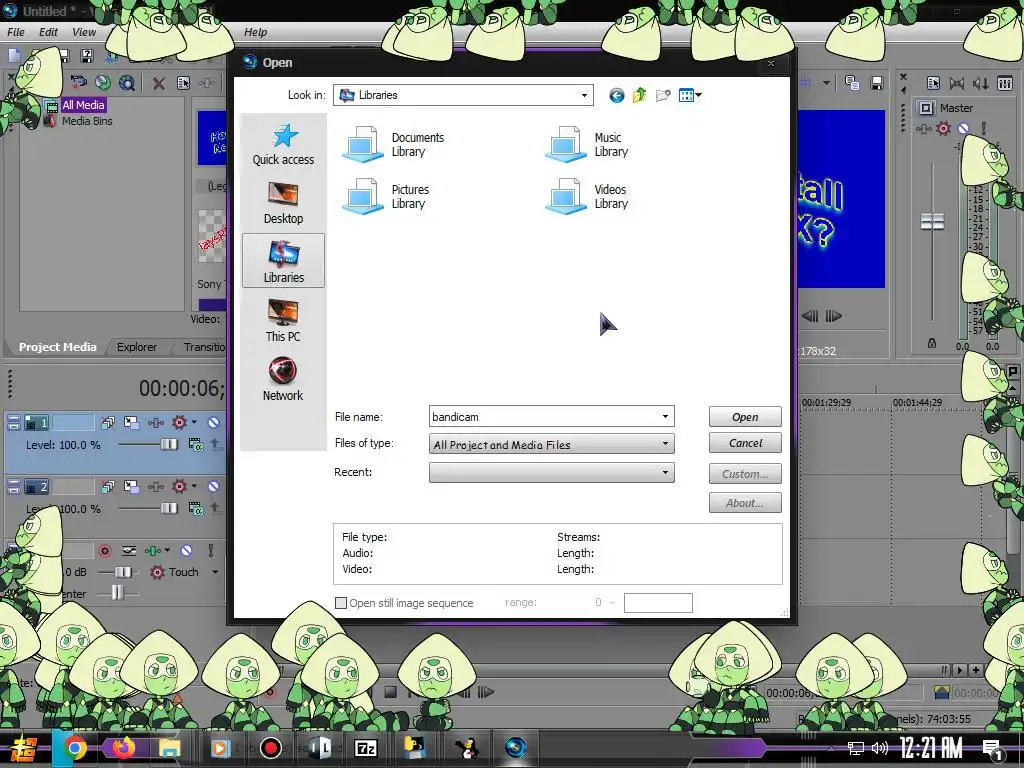The image size is (1024, 768).
Task: Click the Custom... button
Action: 745,473
